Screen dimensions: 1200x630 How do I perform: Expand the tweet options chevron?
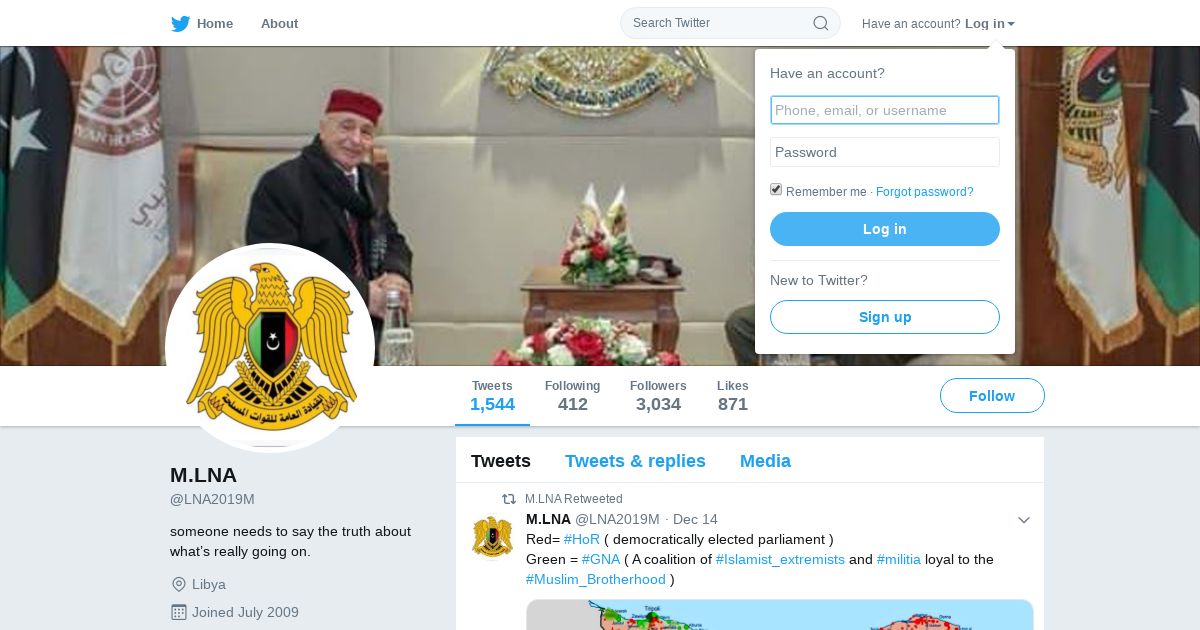coord(1023,520)
